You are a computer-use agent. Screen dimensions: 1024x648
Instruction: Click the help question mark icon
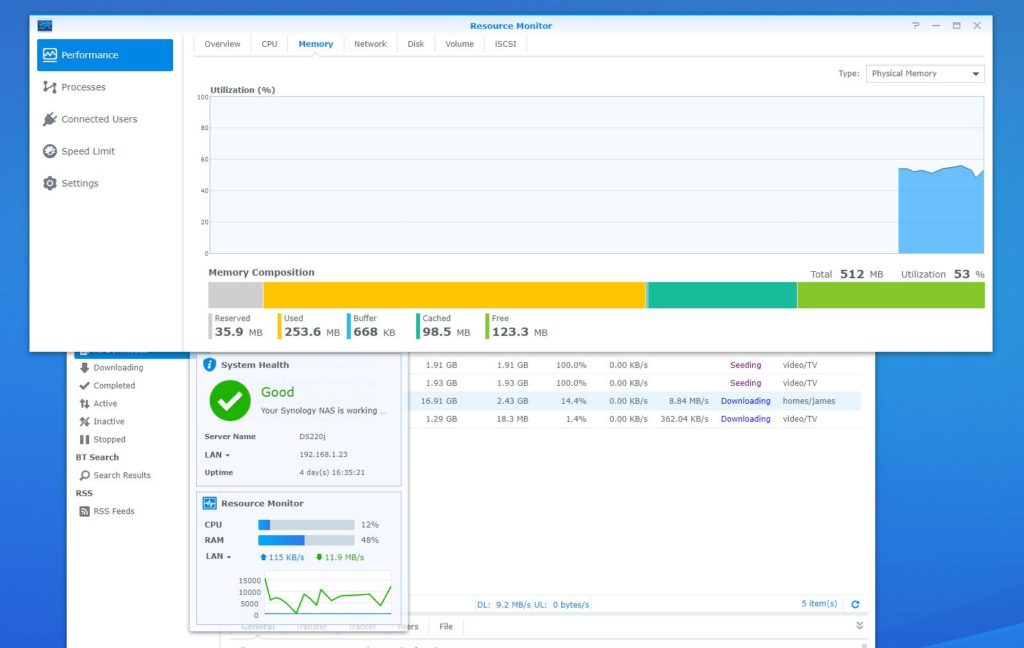(x=915, y=25)
